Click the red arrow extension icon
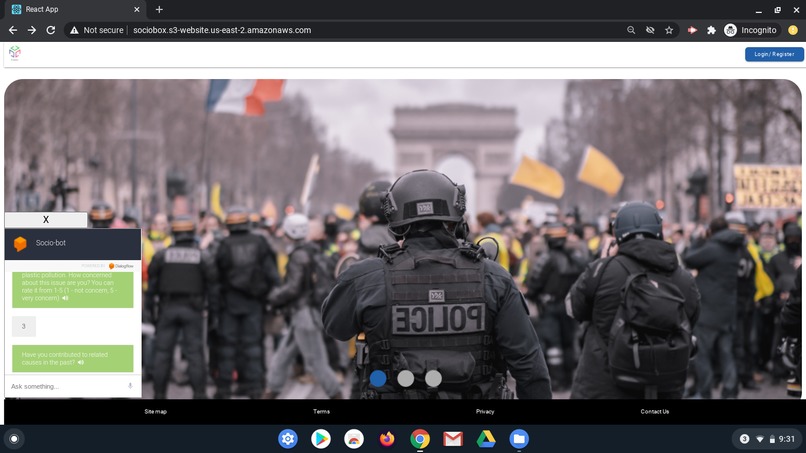Screen dimensions: 806x453 coord(692,30)
